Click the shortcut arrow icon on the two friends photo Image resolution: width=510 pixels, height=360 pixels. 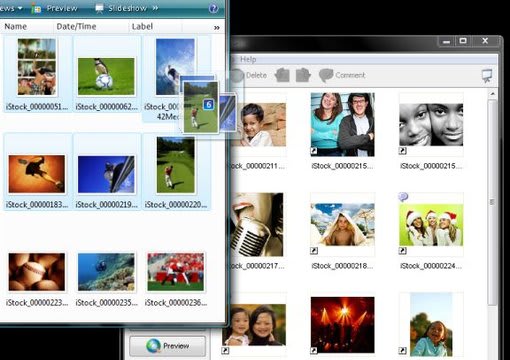click(314, 151)
